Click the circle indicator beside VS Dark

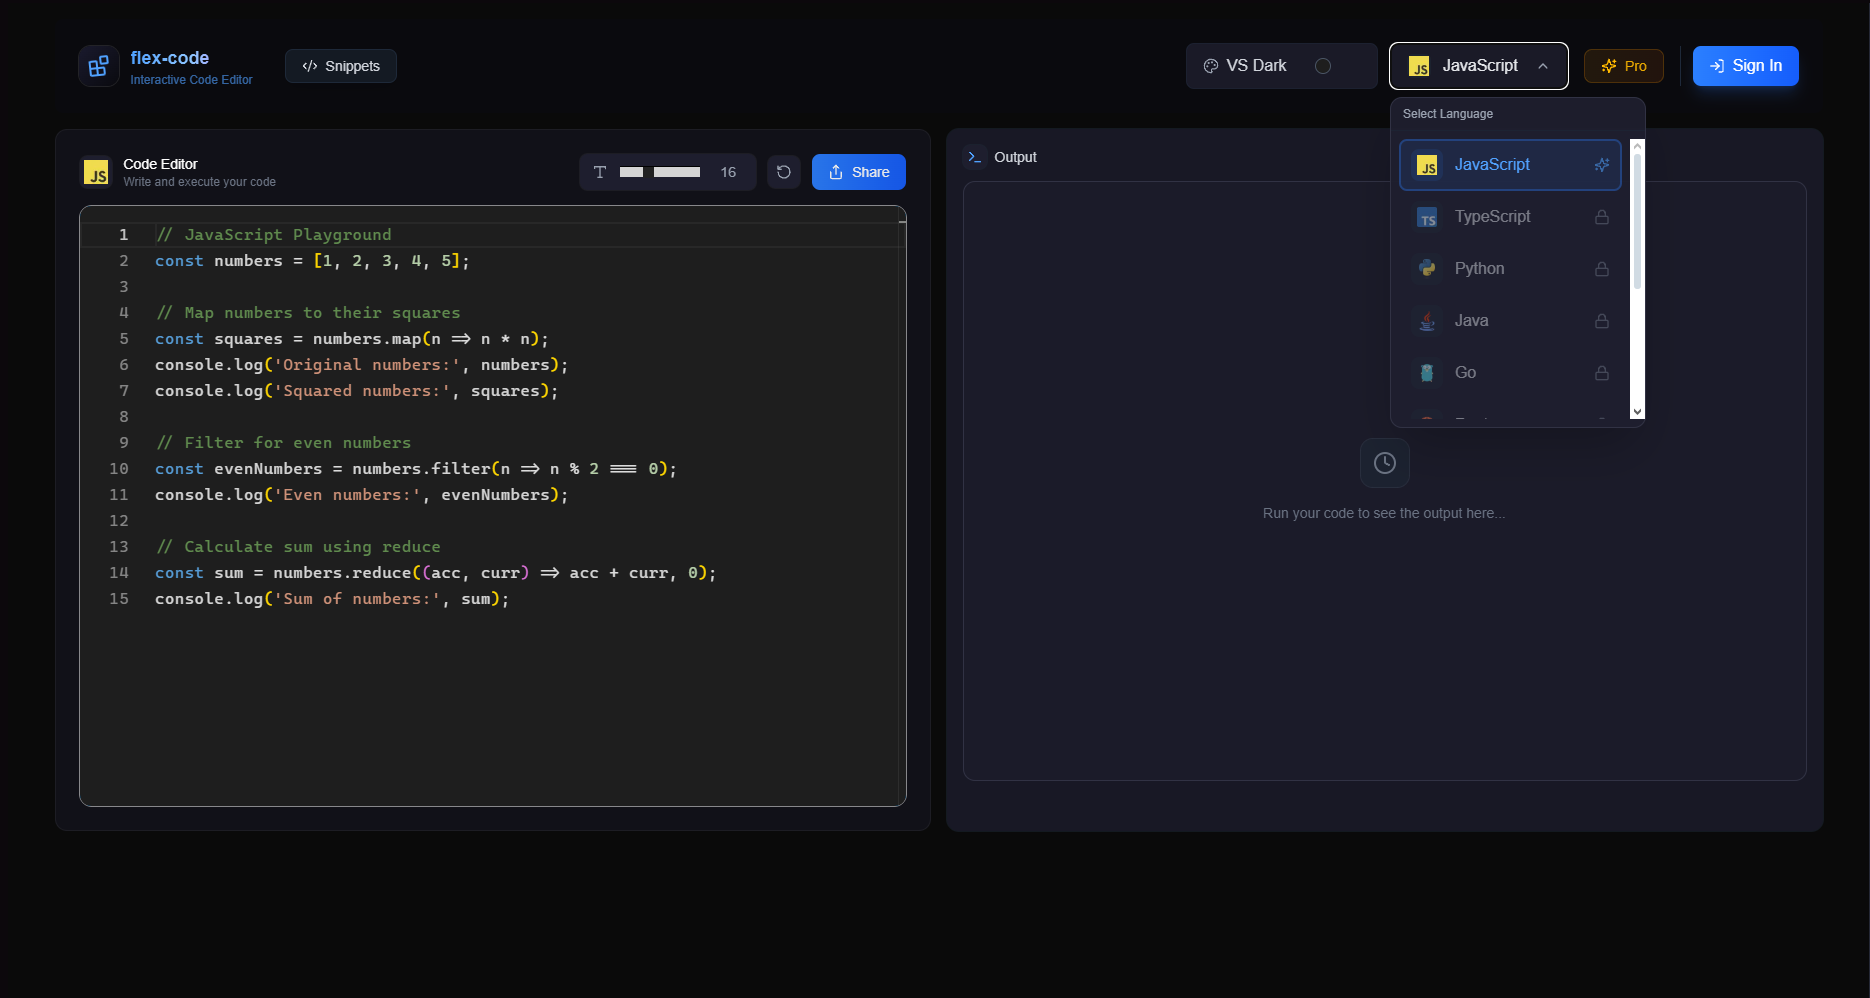[1323, 66]
